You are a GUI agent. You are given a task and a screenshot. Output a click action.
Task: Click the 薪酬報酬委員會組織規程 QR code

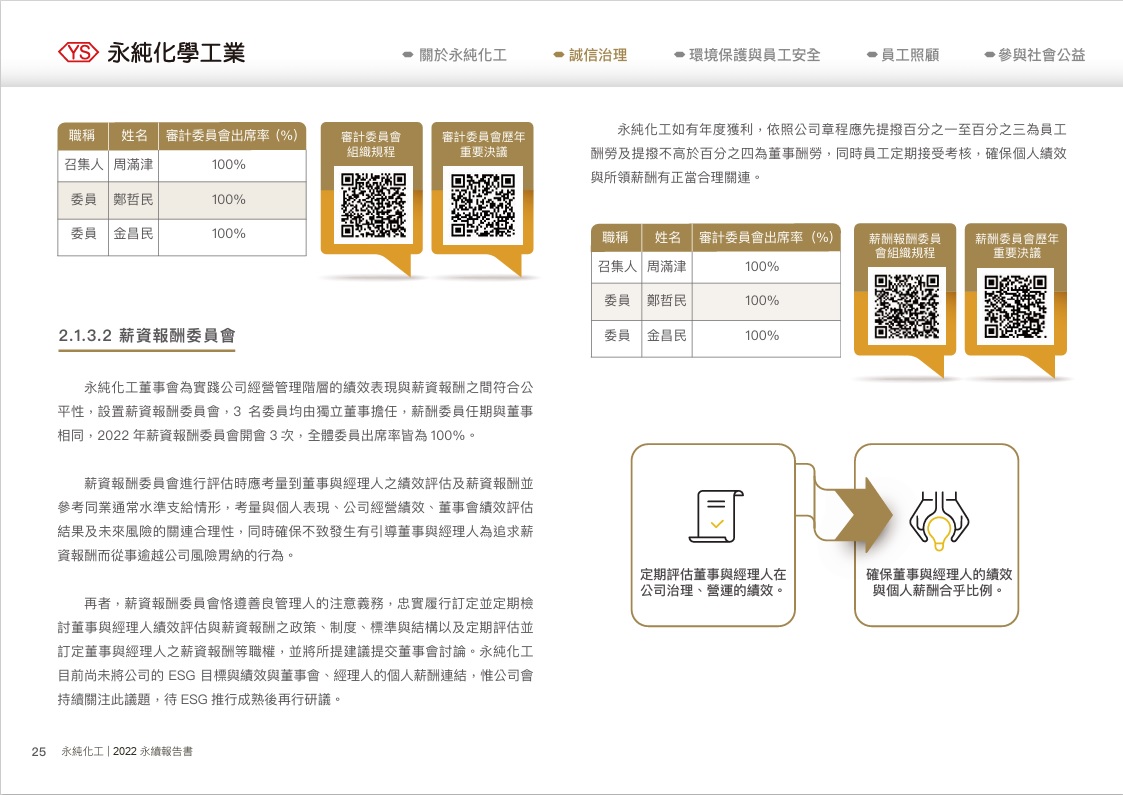pos(906,307)
